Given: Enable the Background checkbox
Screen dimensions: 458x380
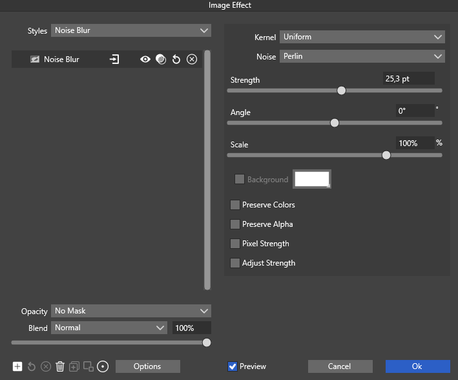Looking at the screenshot, I should point(239,179).
